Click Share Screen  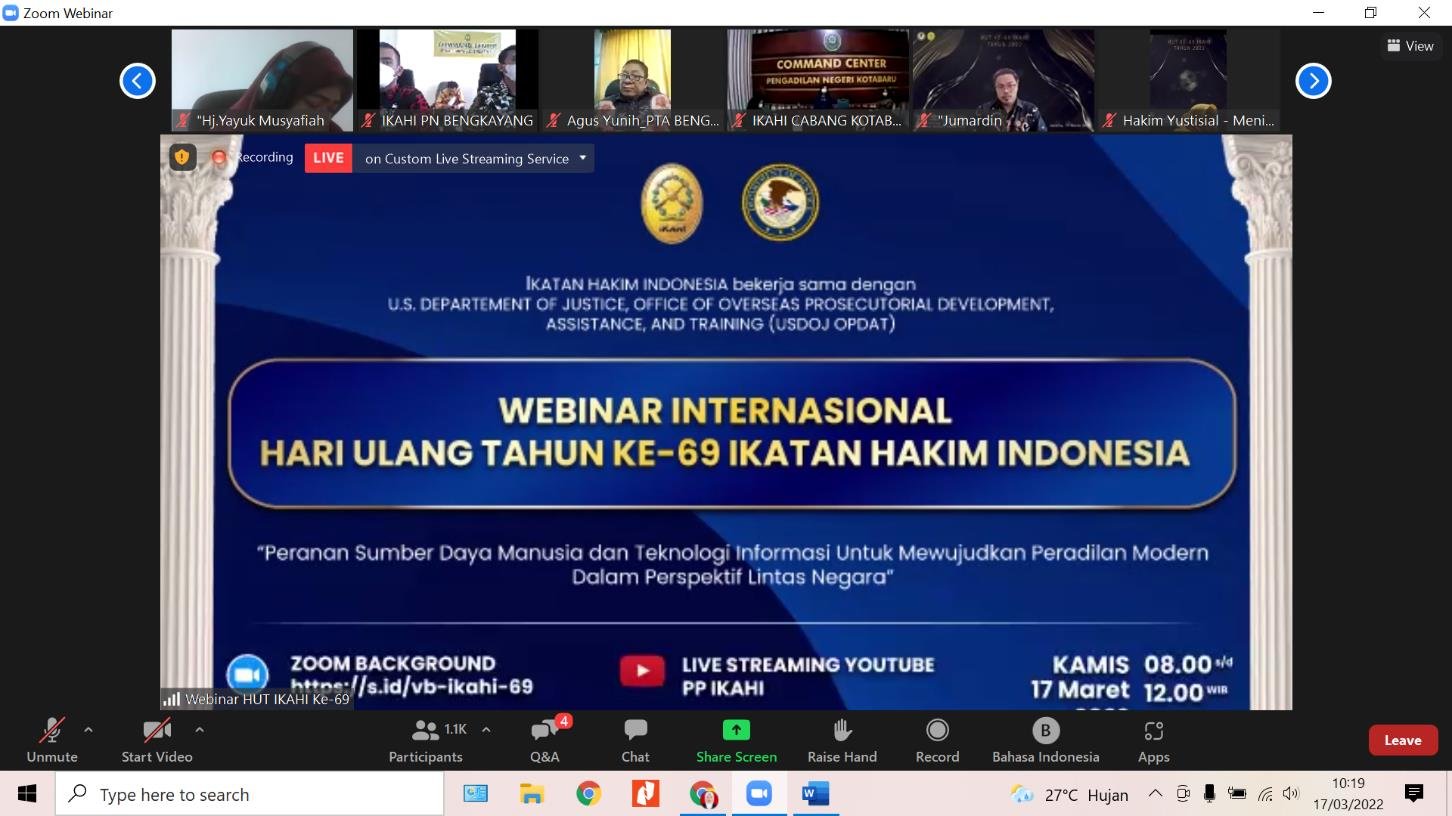[x=736, y=741]
